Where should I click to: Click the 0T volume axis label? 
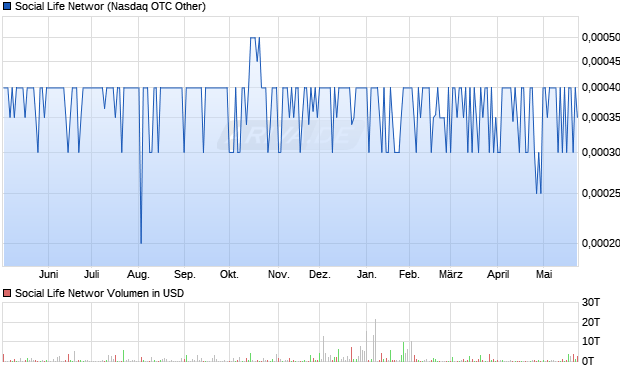click(588, 361)
